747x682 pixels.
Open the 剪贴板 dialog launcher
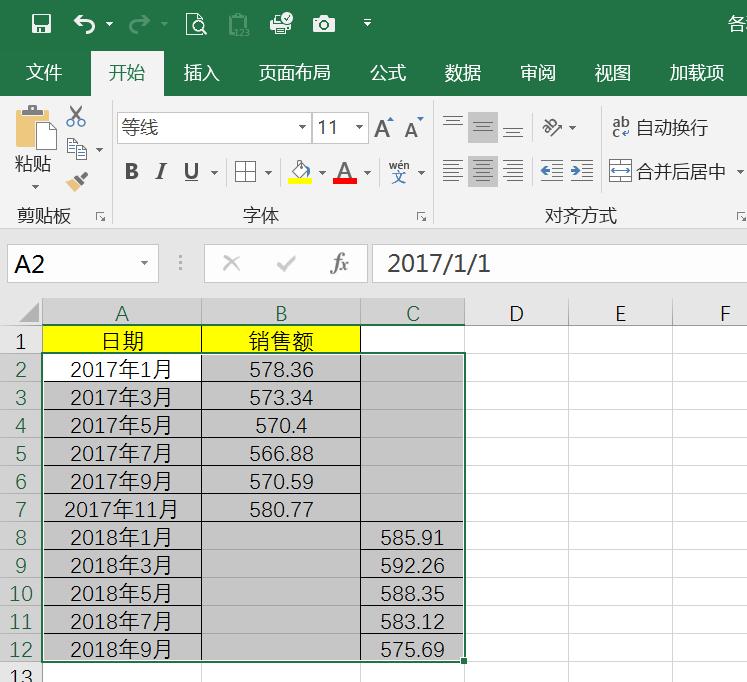click(x=101, y=217)
